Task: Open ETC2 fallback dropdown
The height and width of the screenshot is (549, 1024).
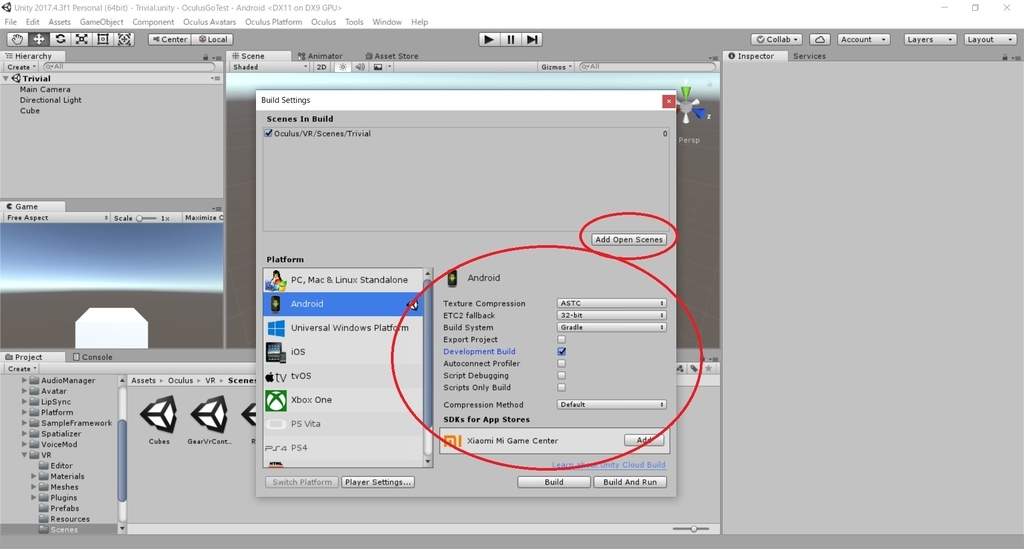Action: (611, 315)
